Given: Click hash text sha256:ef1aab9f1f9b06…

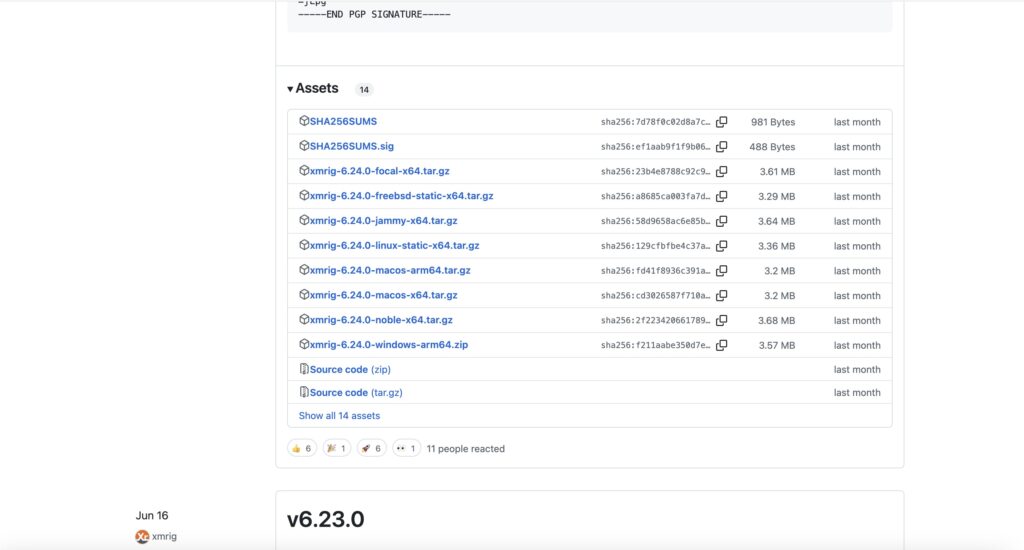Looking at the screenshot, I should click(x=656, y=147).
